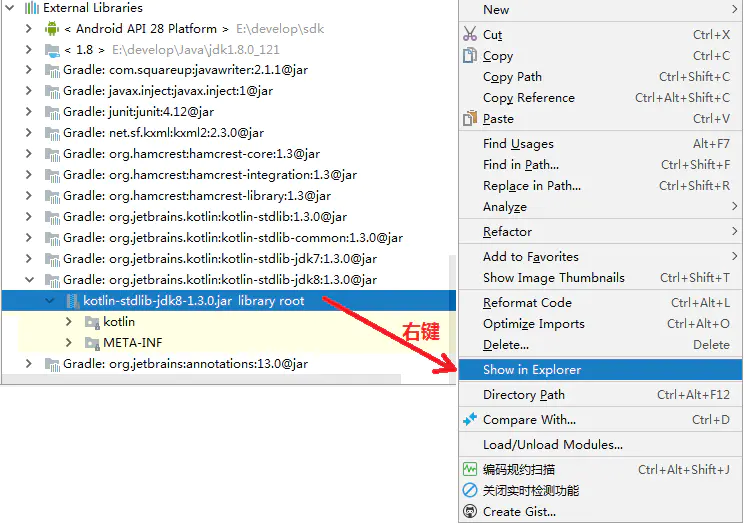The image size is (750, 532).
Task: Click the META-INF folder icon
Action: (92, 344)
